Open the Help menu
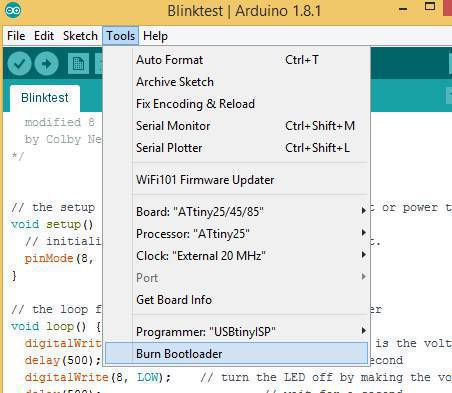Image resolution: width=452 pixels, height=393 pixels. (x=155, y=36)
